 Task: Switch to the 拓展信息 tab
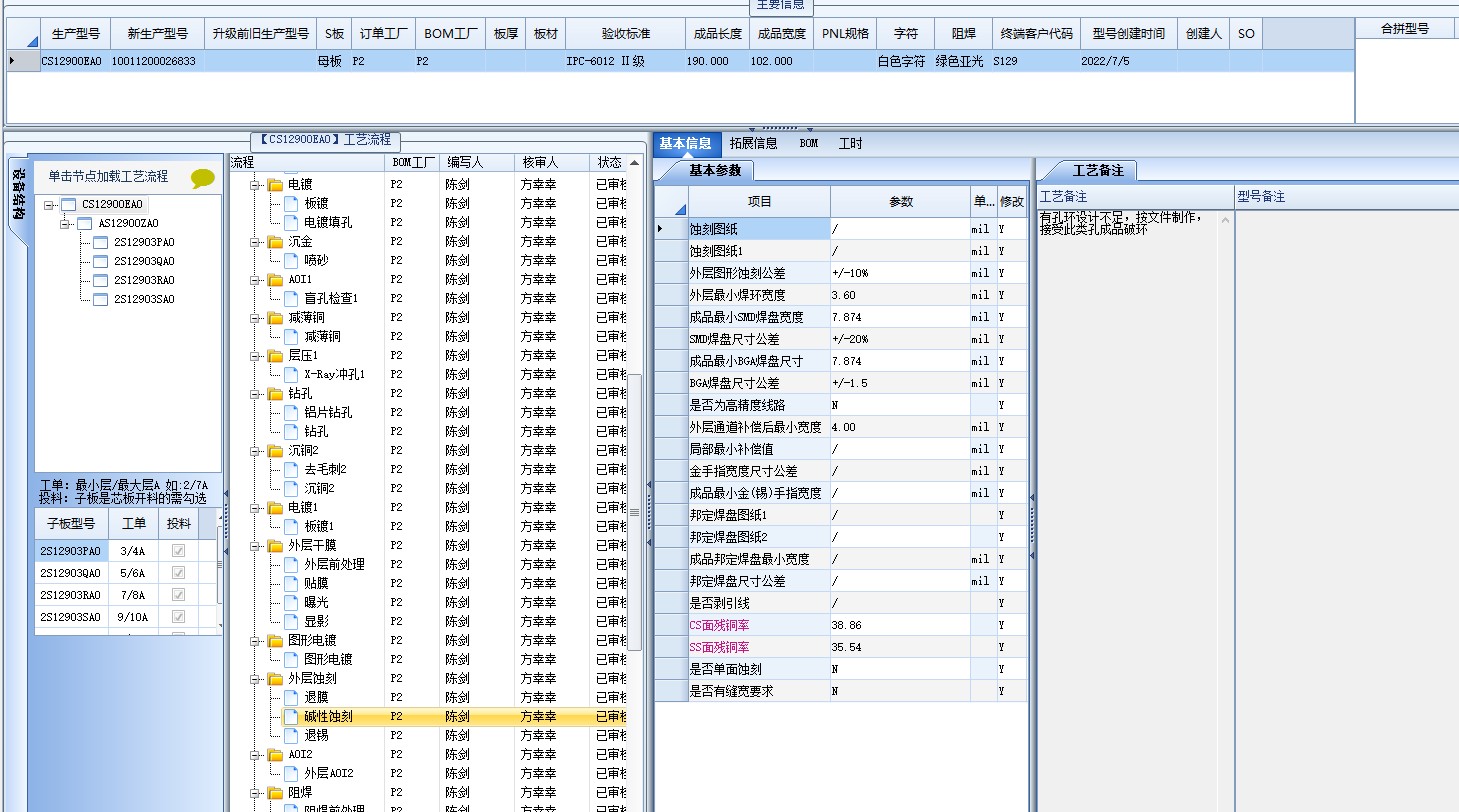pyautogui.click(x=753, y=143)
